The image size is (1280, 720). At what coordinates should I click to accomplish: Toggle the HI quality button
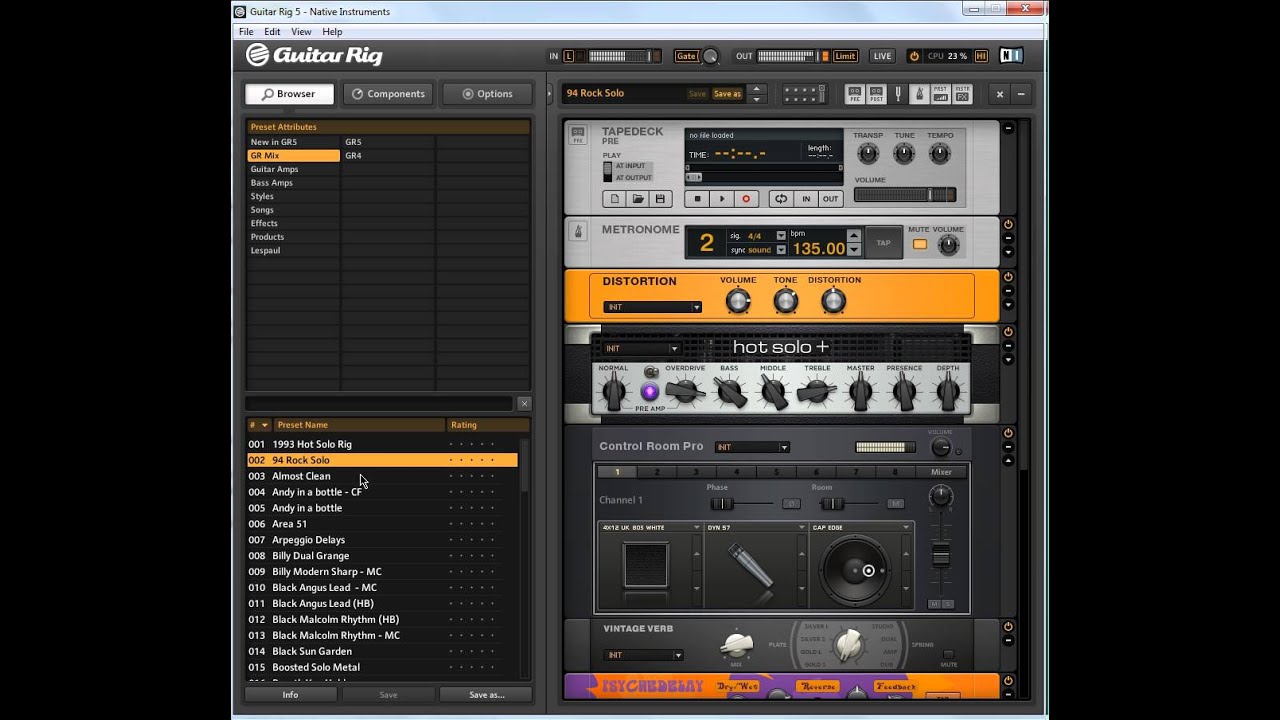point(981,56)
